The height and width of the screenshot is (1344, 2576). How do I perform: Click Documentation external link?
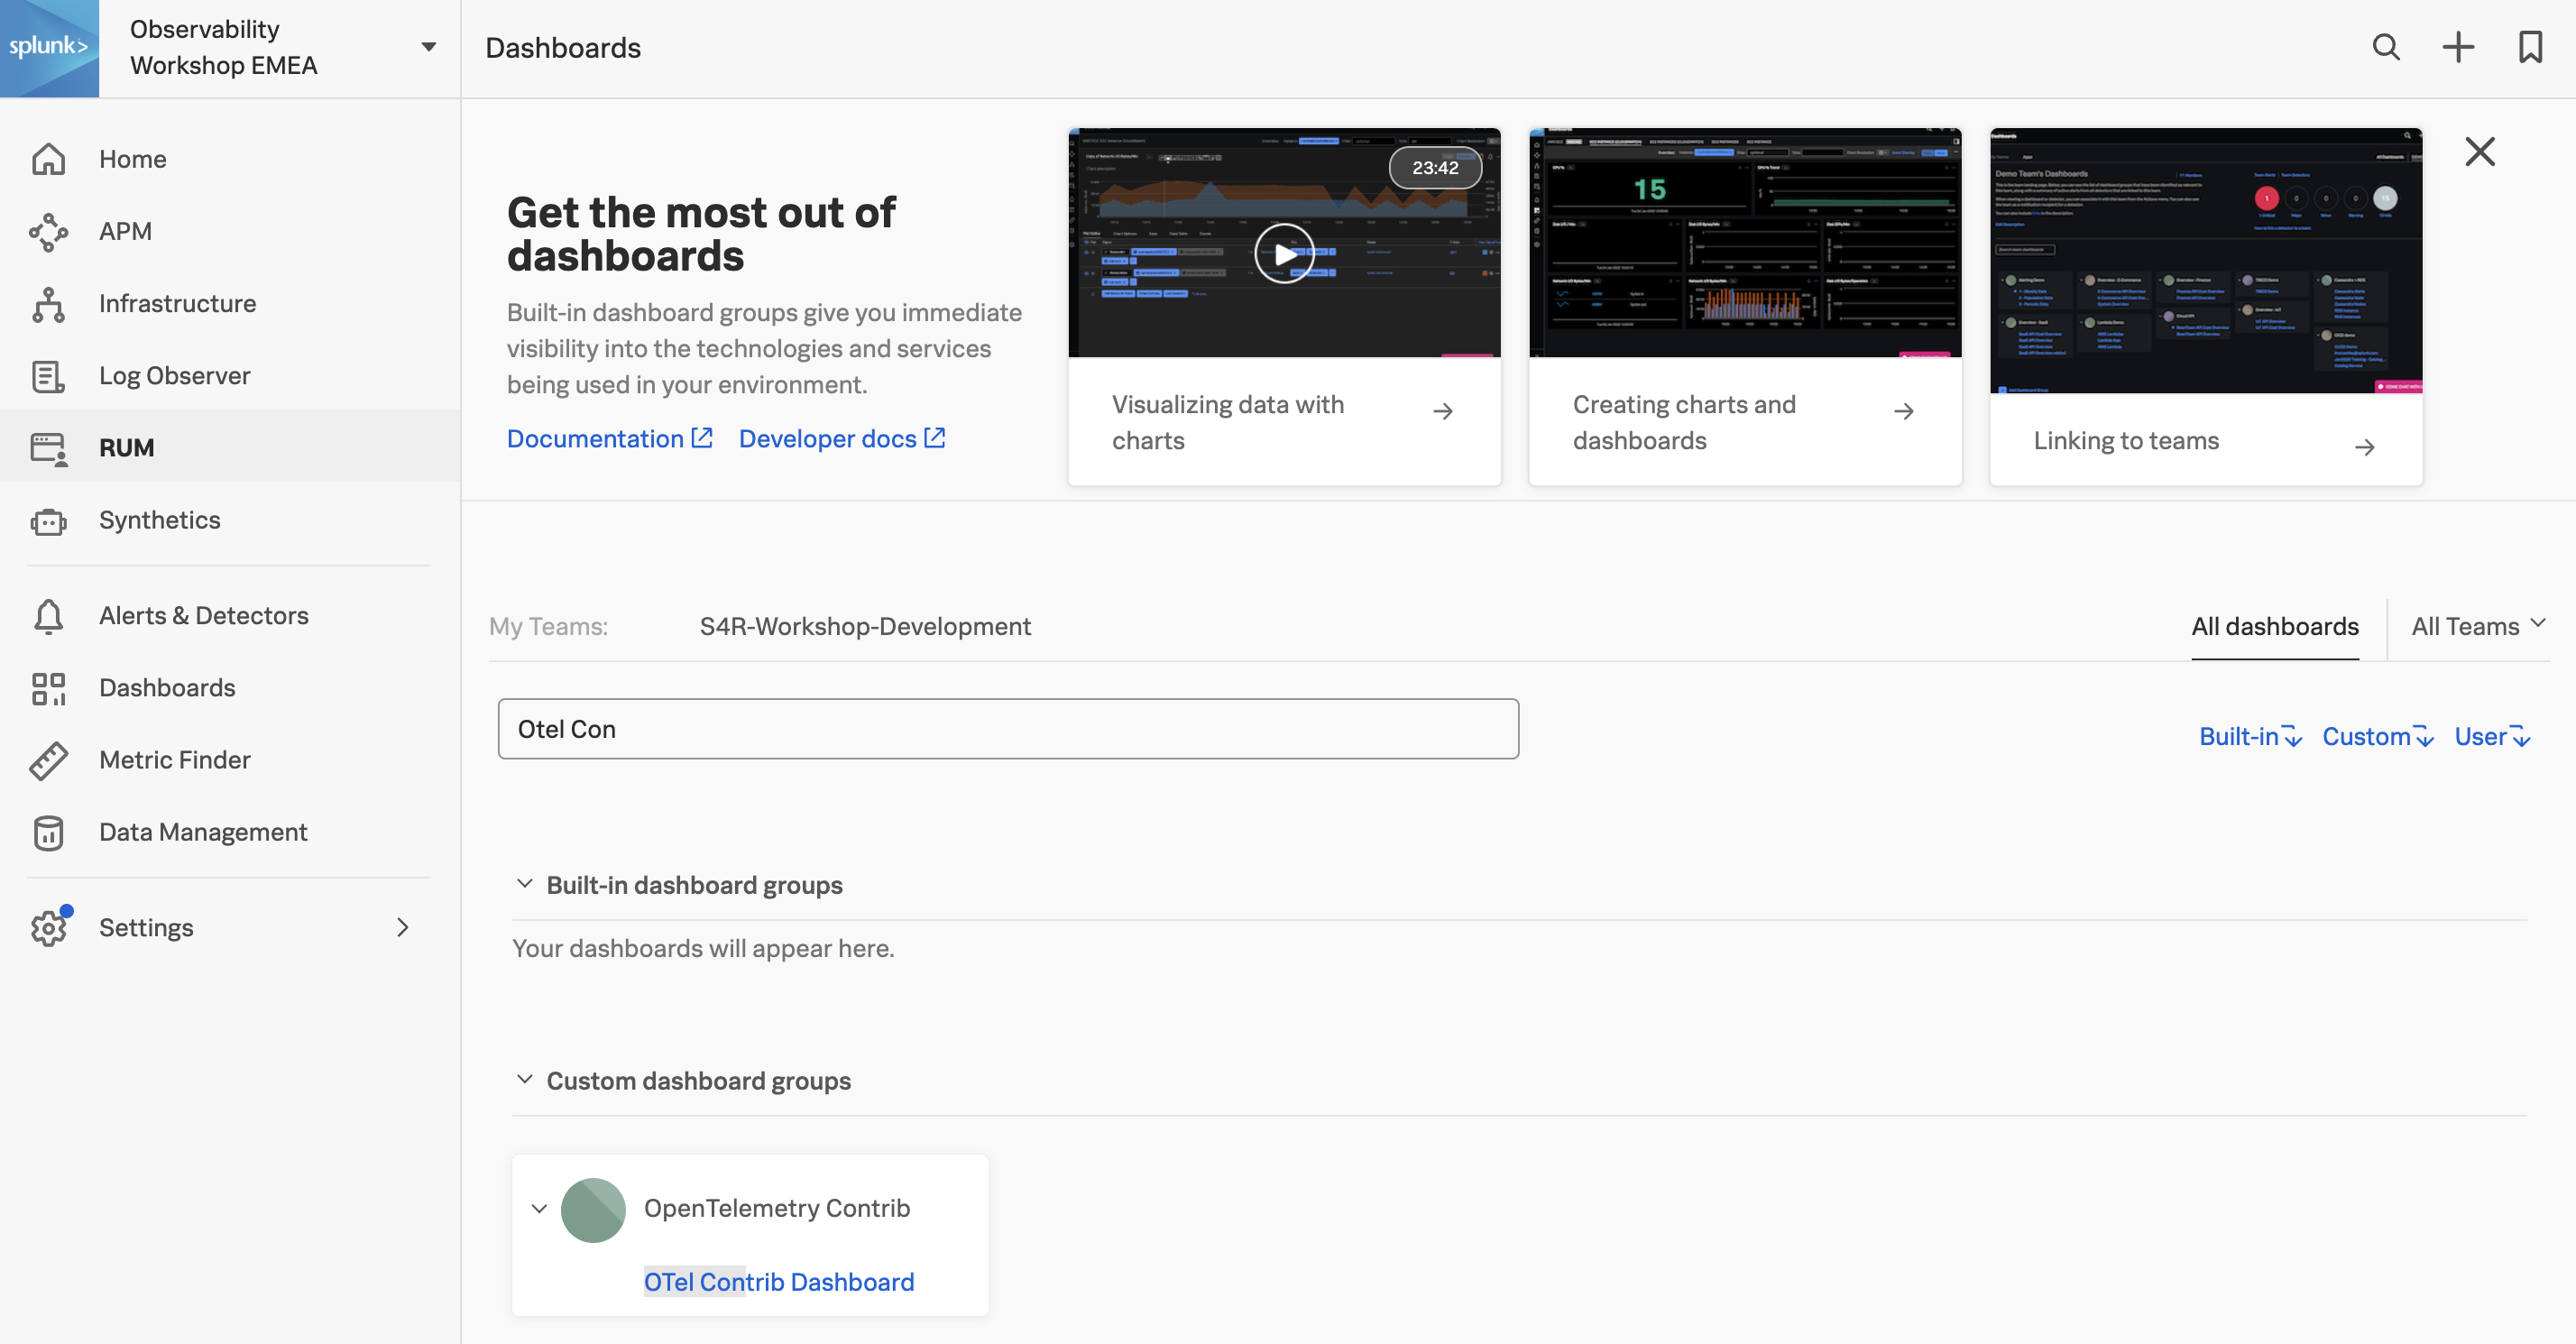tap(608, 437)
